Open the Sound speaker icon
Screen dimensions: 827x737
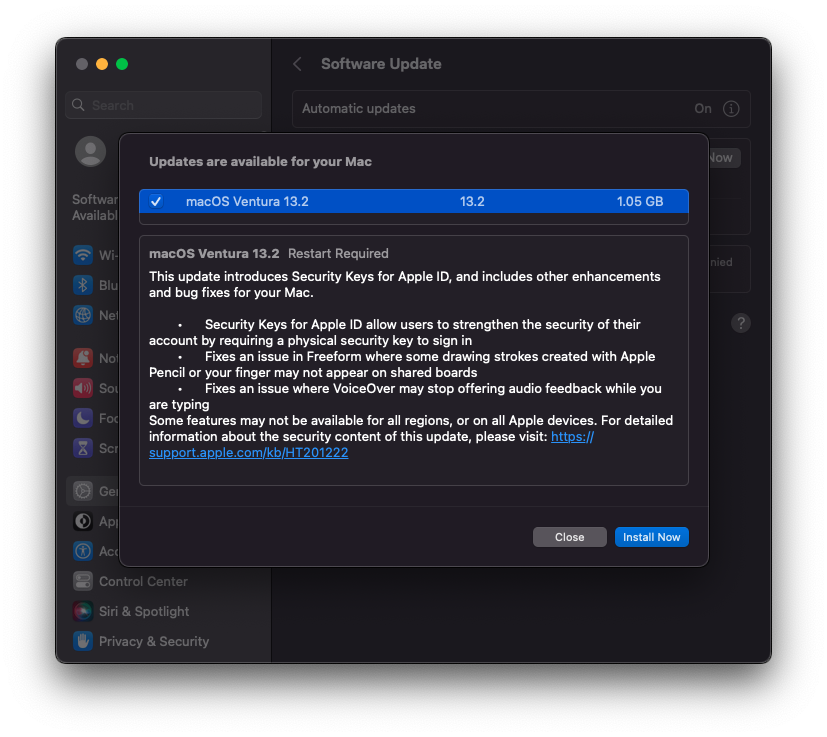point(83,388)
